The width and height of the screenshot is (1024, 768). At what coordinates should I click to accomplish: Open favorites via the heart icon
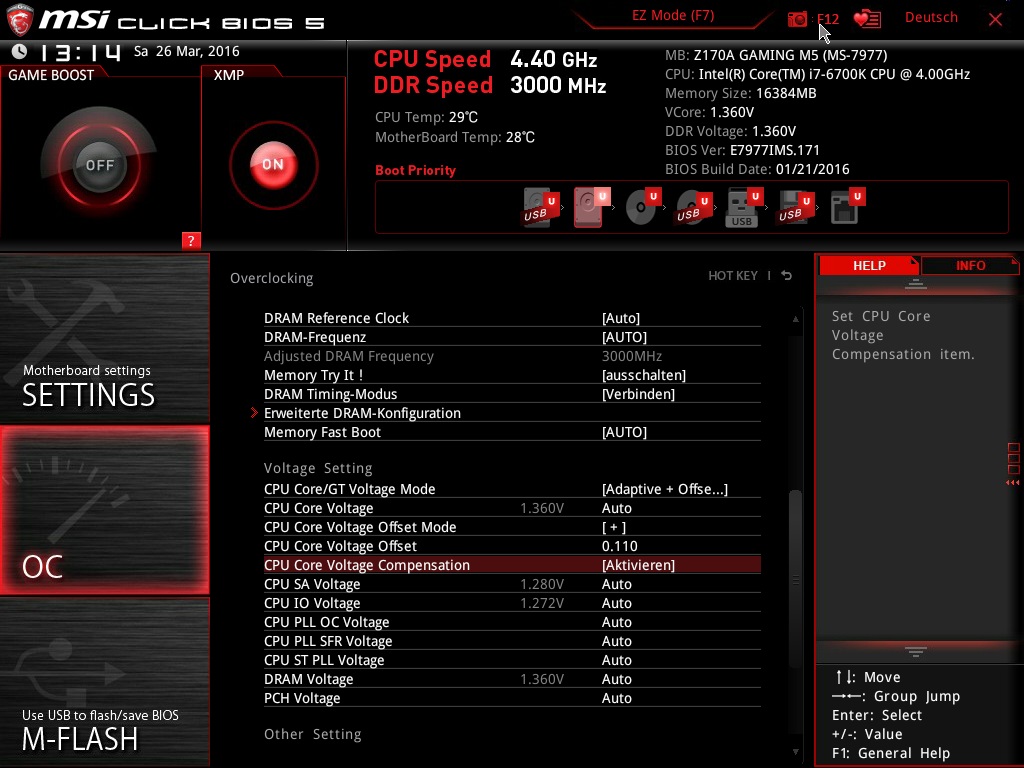point(867,19)
